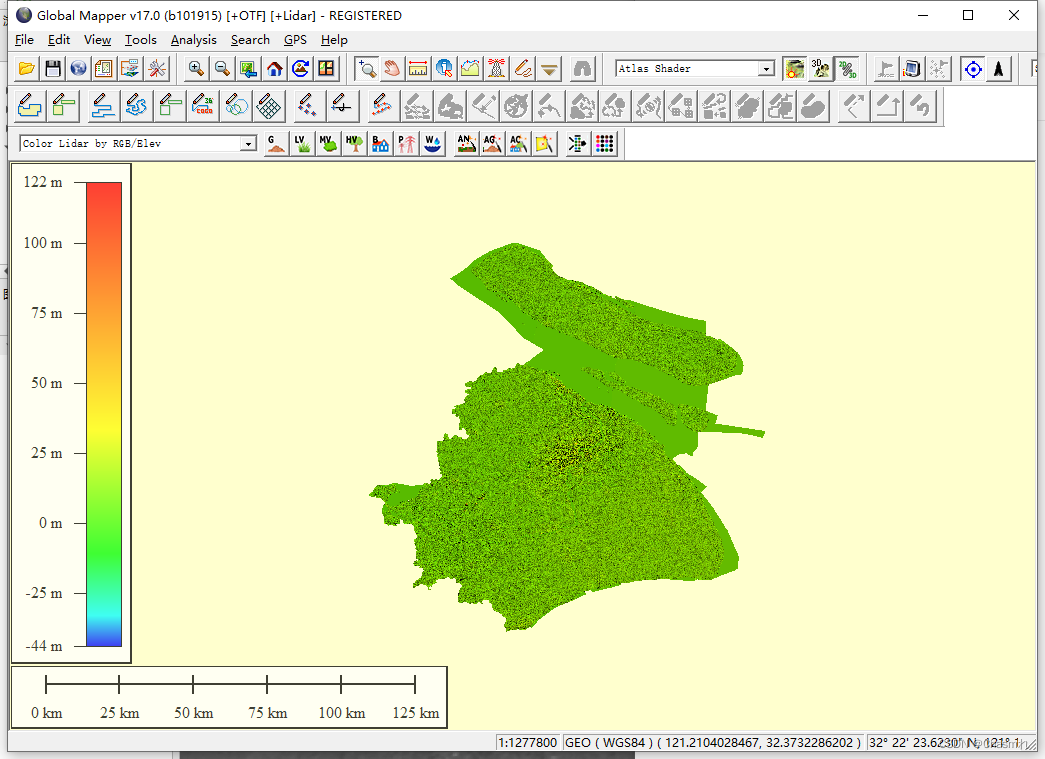Open the COGO input tool

pyautogui.click(x=203, y=106)
